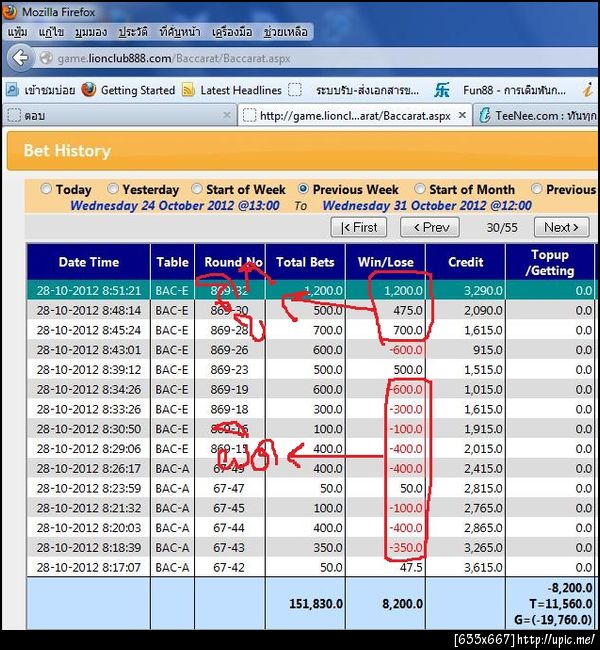
Task: Open the มุมมอง (View) menu
Action: (91, 32)
